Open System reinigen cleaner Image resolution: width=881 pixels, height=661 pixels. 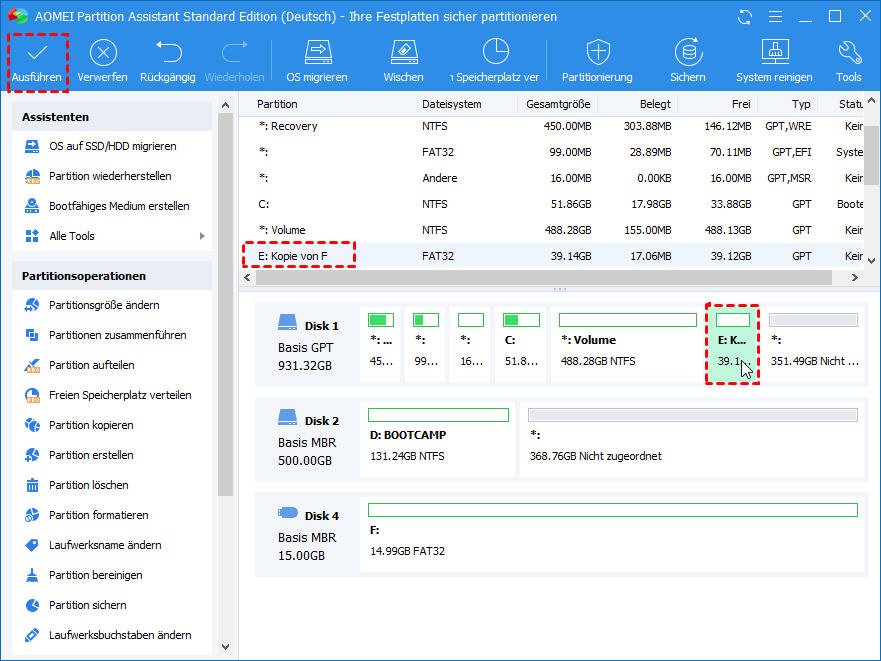coord(775,53)
